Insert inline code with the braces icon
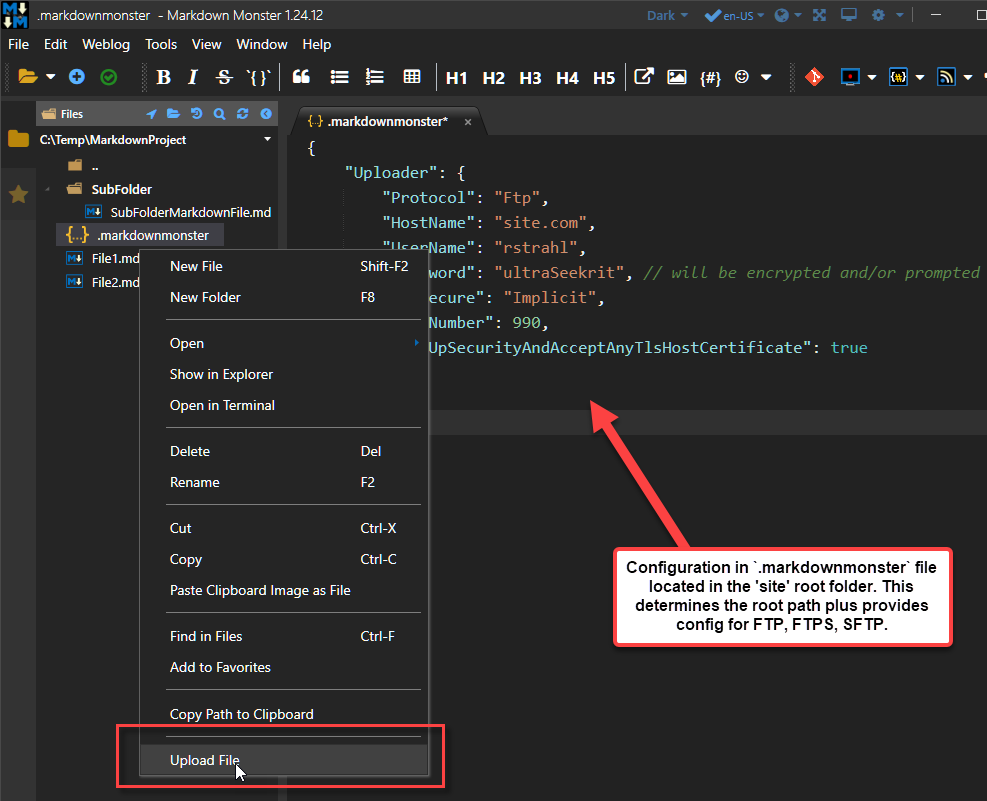This screenshot has width=987, height=801. tap(258, 77)
